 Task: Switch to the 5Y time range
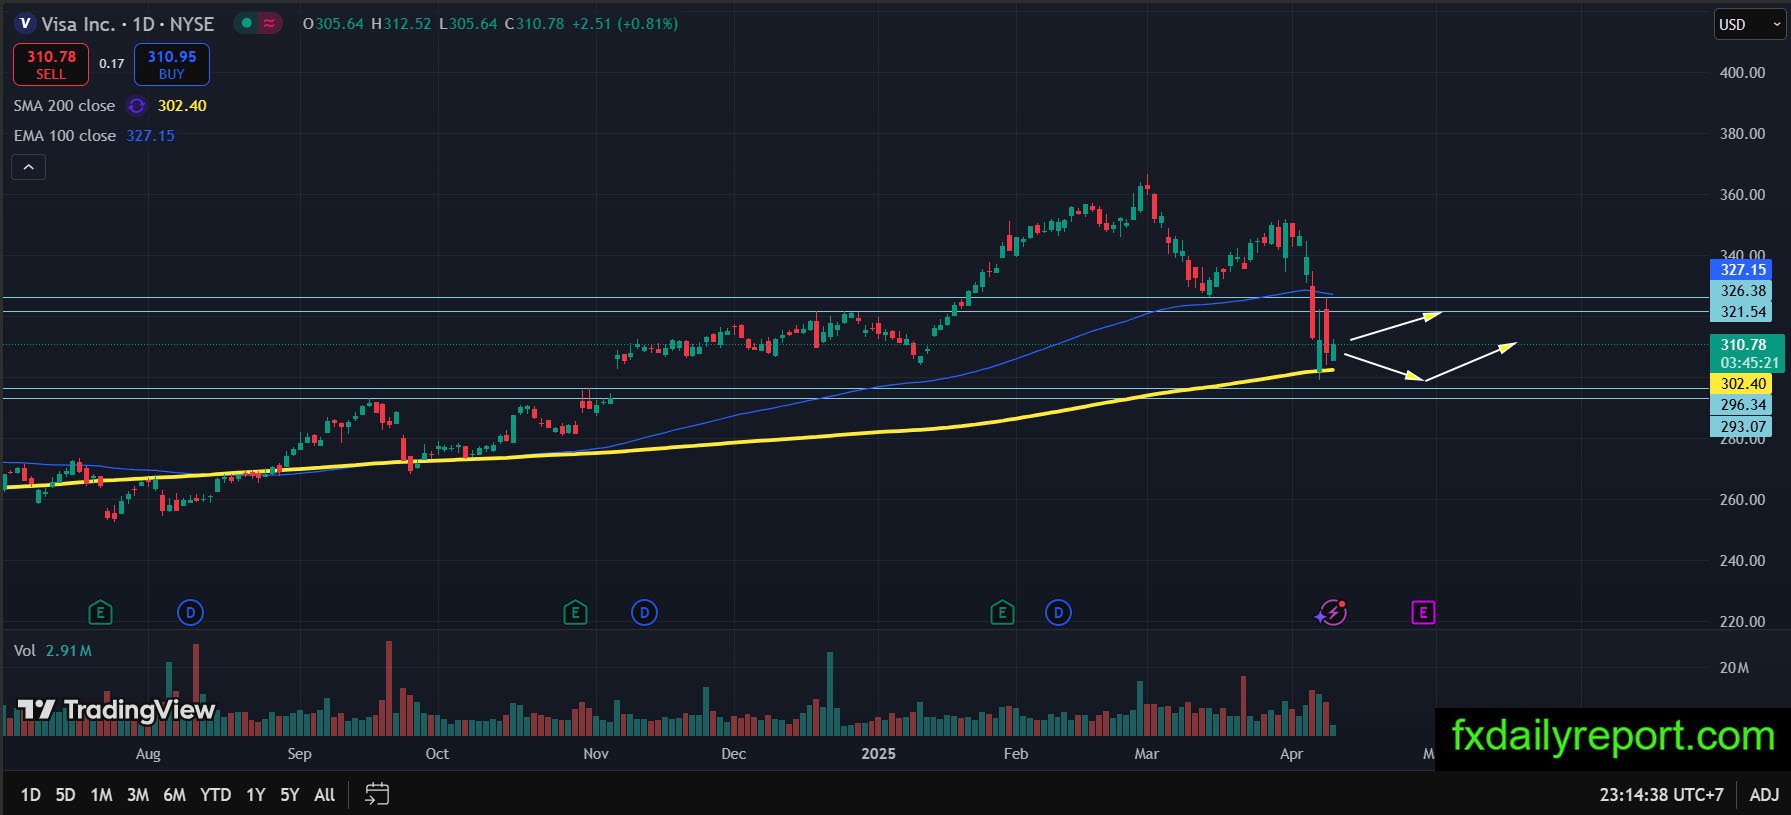(290, 794)
